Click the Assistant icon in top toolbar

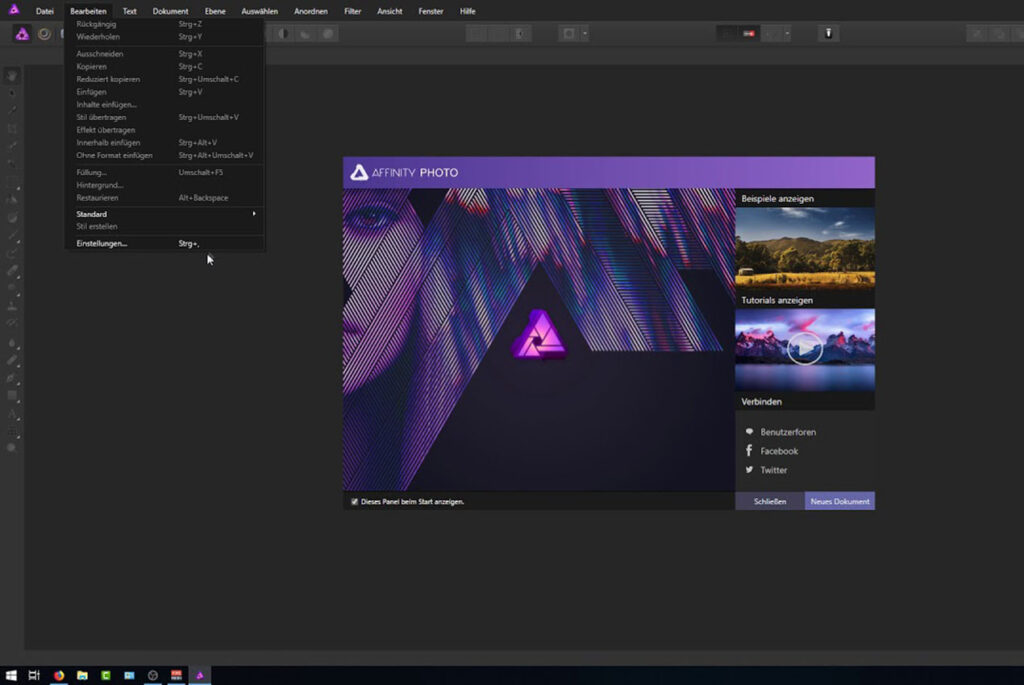(828, 34)
